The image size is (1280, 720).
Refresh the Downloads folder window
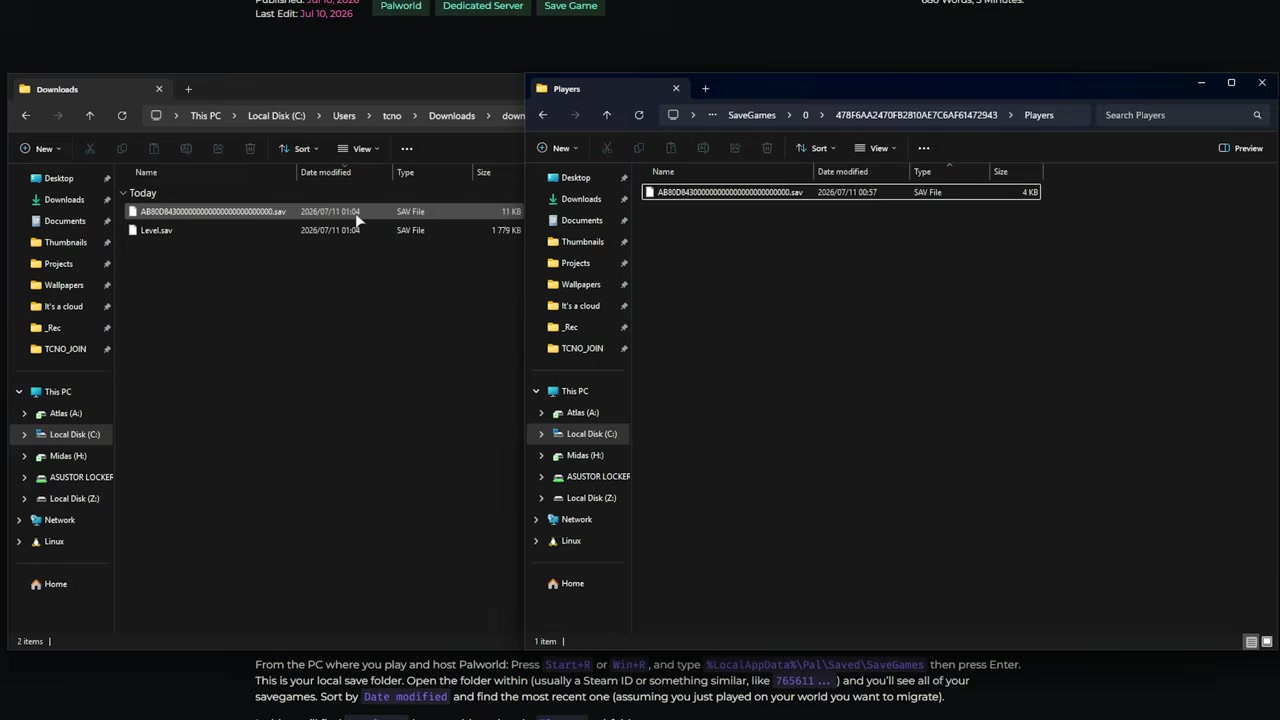pos(122,116)
